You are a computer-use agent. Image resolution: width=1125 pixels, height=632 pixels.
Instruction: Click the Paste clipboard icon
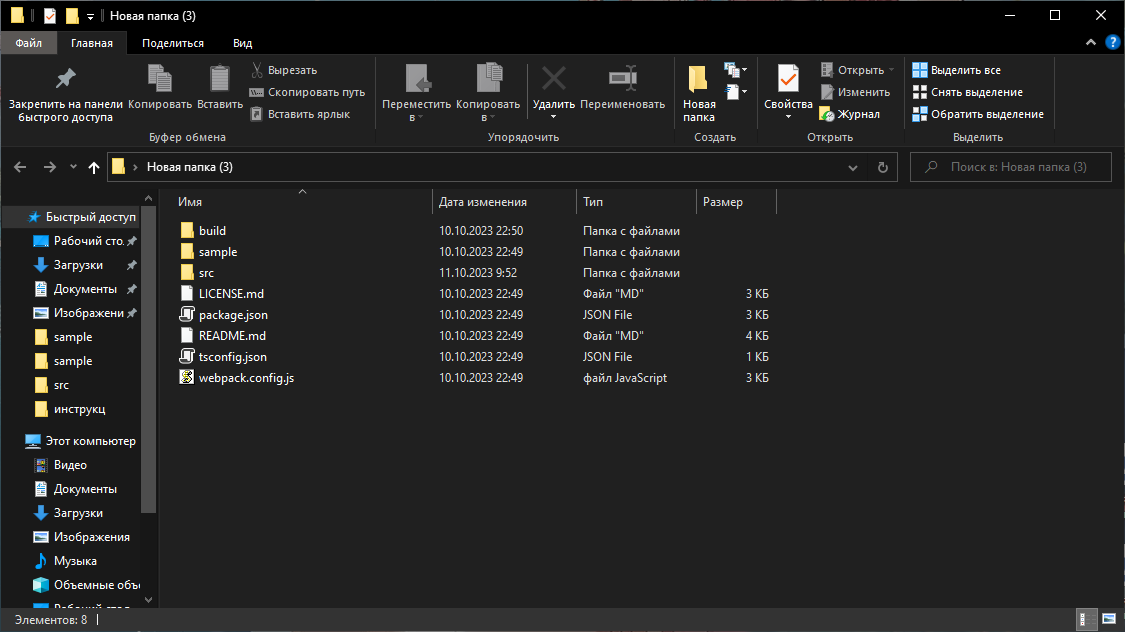point(219,79)
